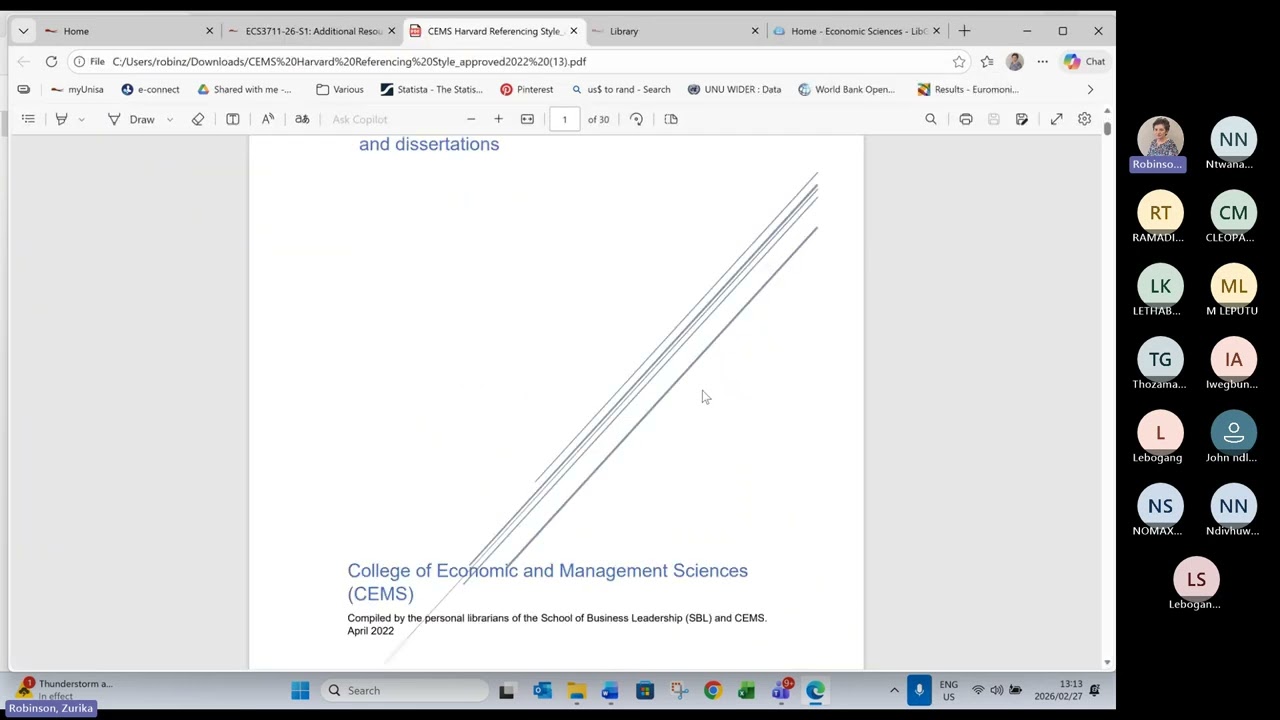
Task: Open File Explorer from the taskbar
Action: [576, 690]
